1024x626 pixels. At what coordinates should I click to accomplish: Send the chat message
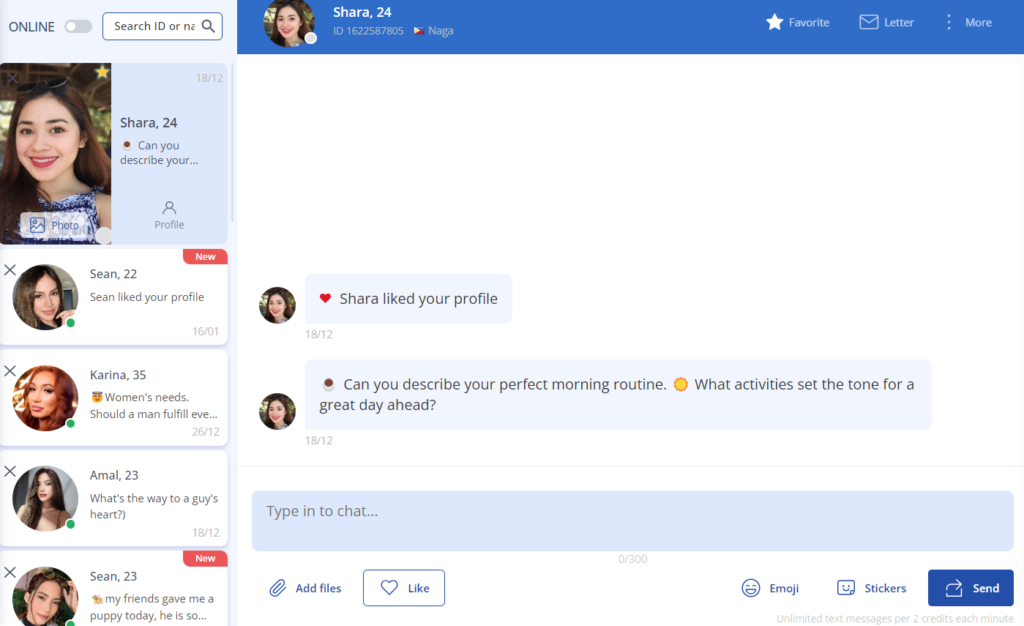click(x=970, y=588)
